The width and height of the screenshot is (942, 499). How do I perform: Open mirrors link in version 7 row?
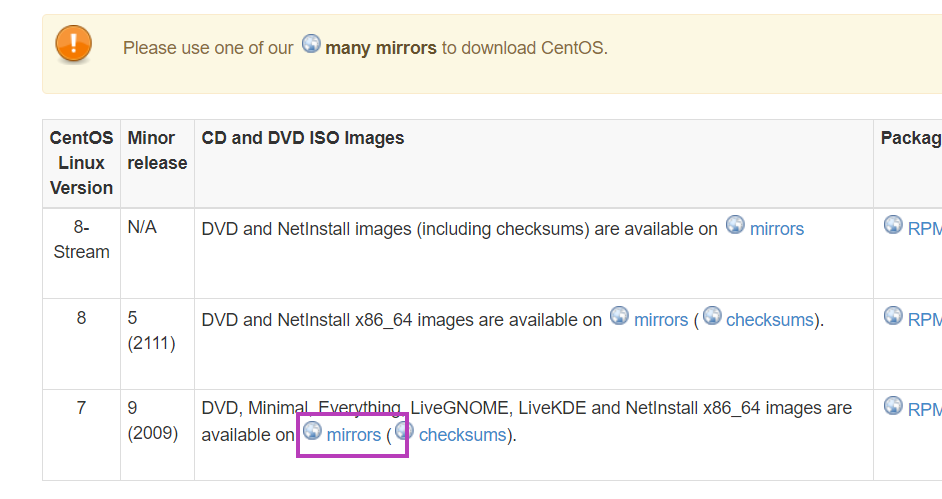tap(354, 435)
